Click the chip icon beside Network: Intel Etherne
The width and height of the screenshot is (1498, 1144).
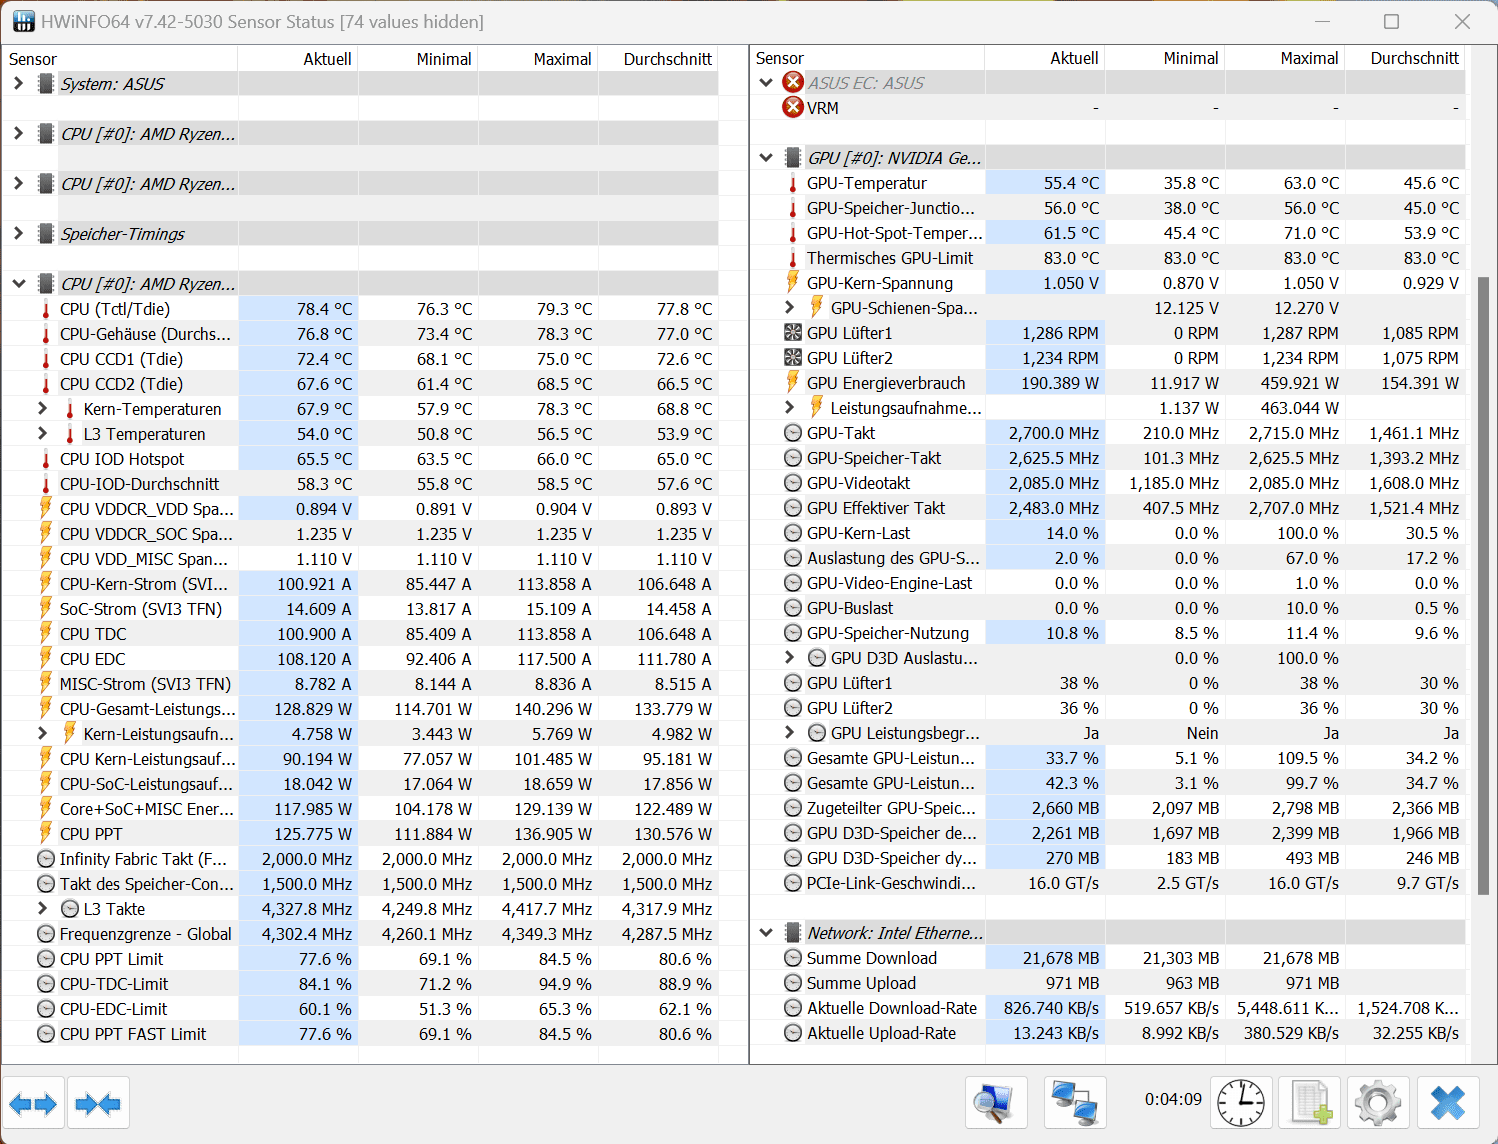point(793,933)
